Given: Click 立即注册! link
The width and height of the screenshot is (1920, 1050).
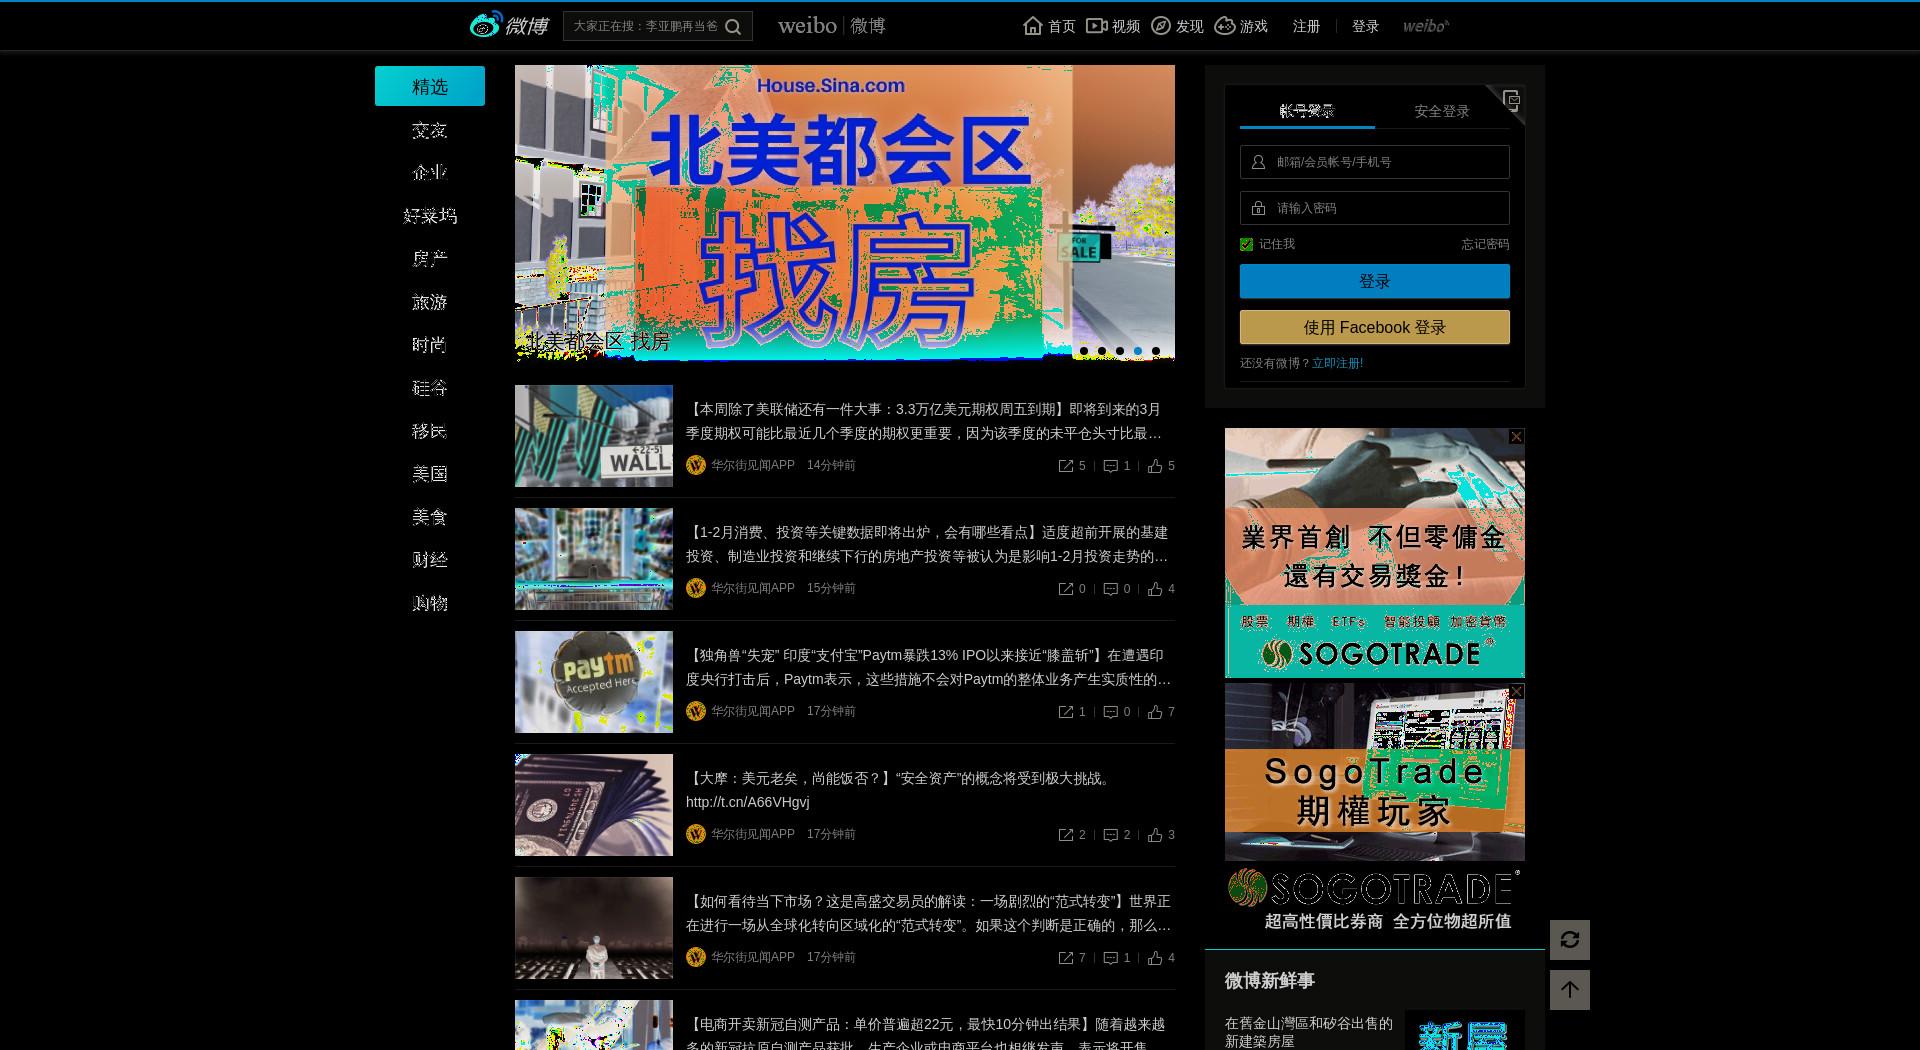Looking at the screenshot, I should [x=1338, y=363].
